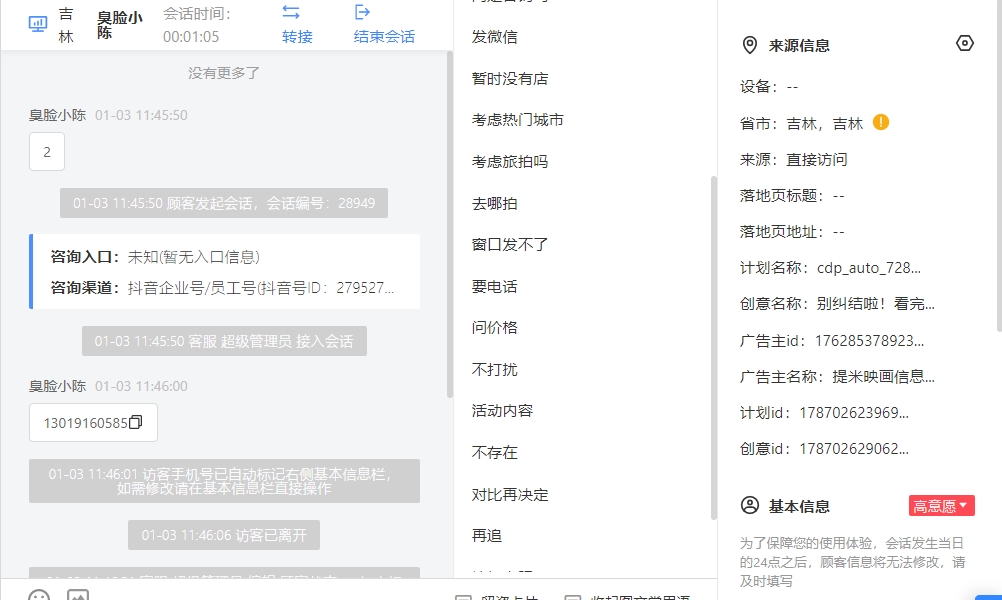The width and height of the screenshot is (1002, 600).
Task: Click the 会话时间 00:01:05 timer
Action: click(x=197, y=26)
